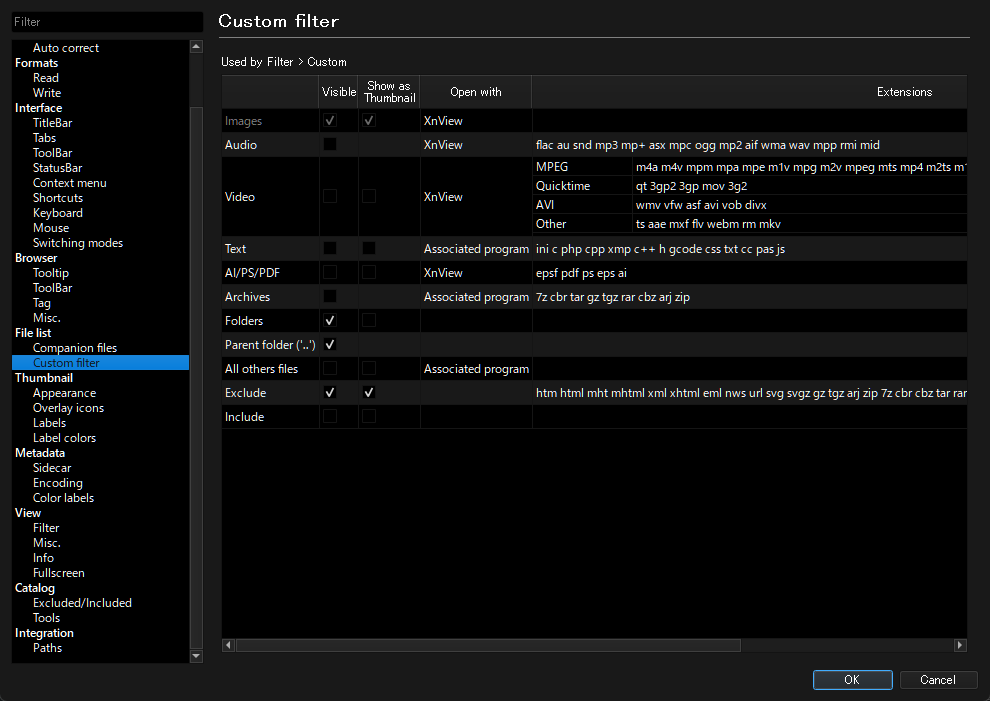The width and height of the screenshot is (990, 701).
Task: Change Open with for Text row
Action: pyautogui.click(x=476, y=249)
